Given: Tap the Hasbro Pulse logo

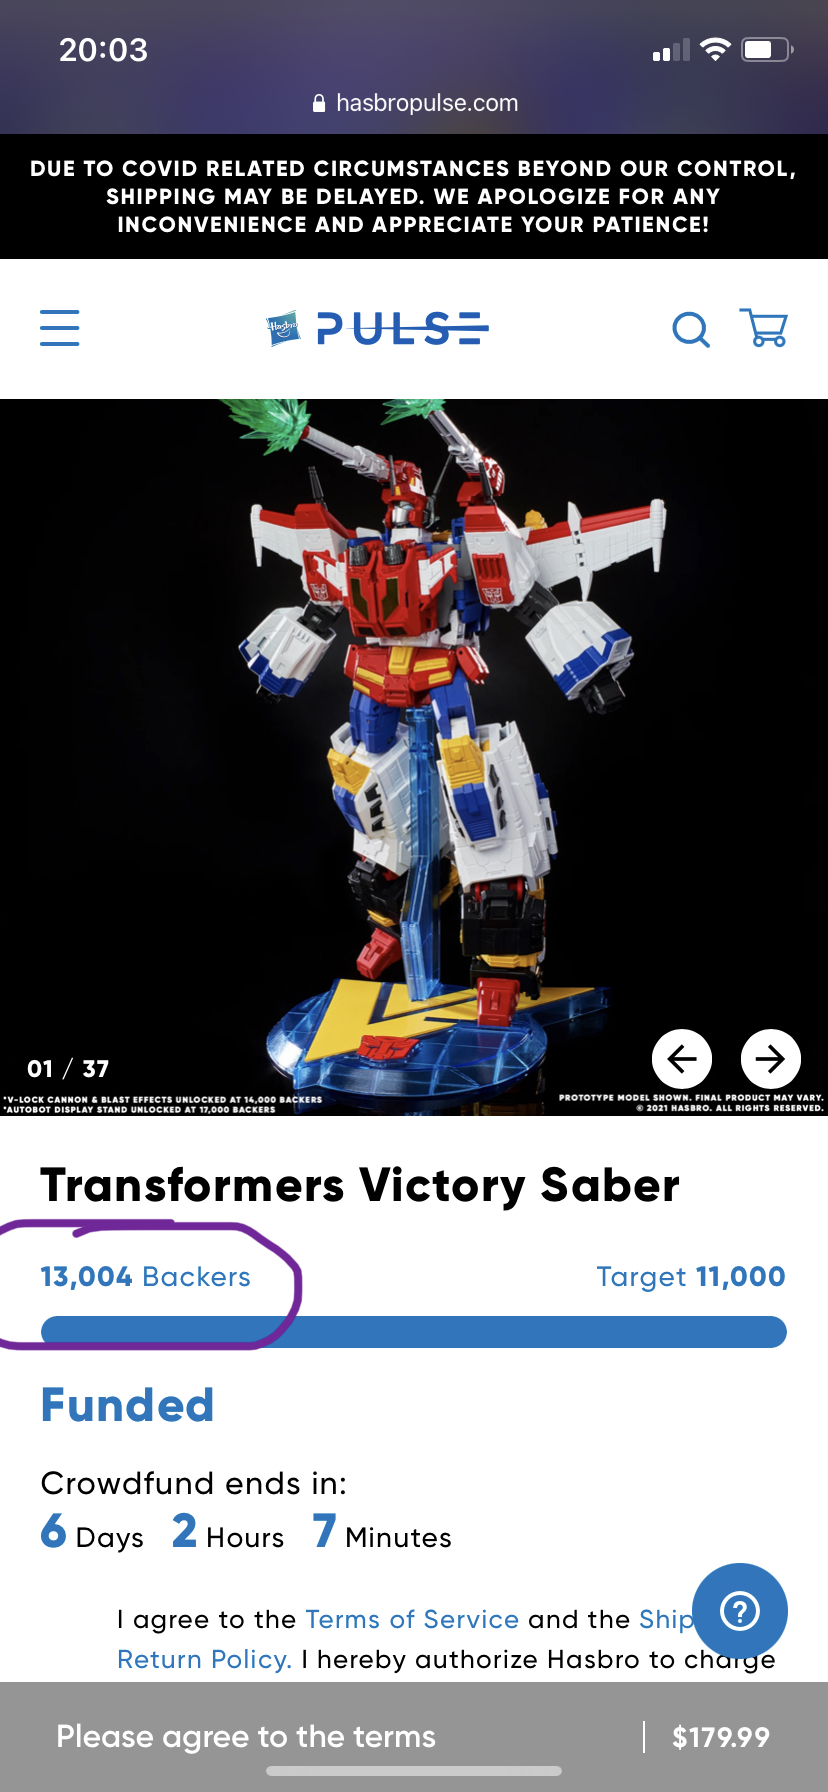Looking at the screenshot, I should coord(377,328).
